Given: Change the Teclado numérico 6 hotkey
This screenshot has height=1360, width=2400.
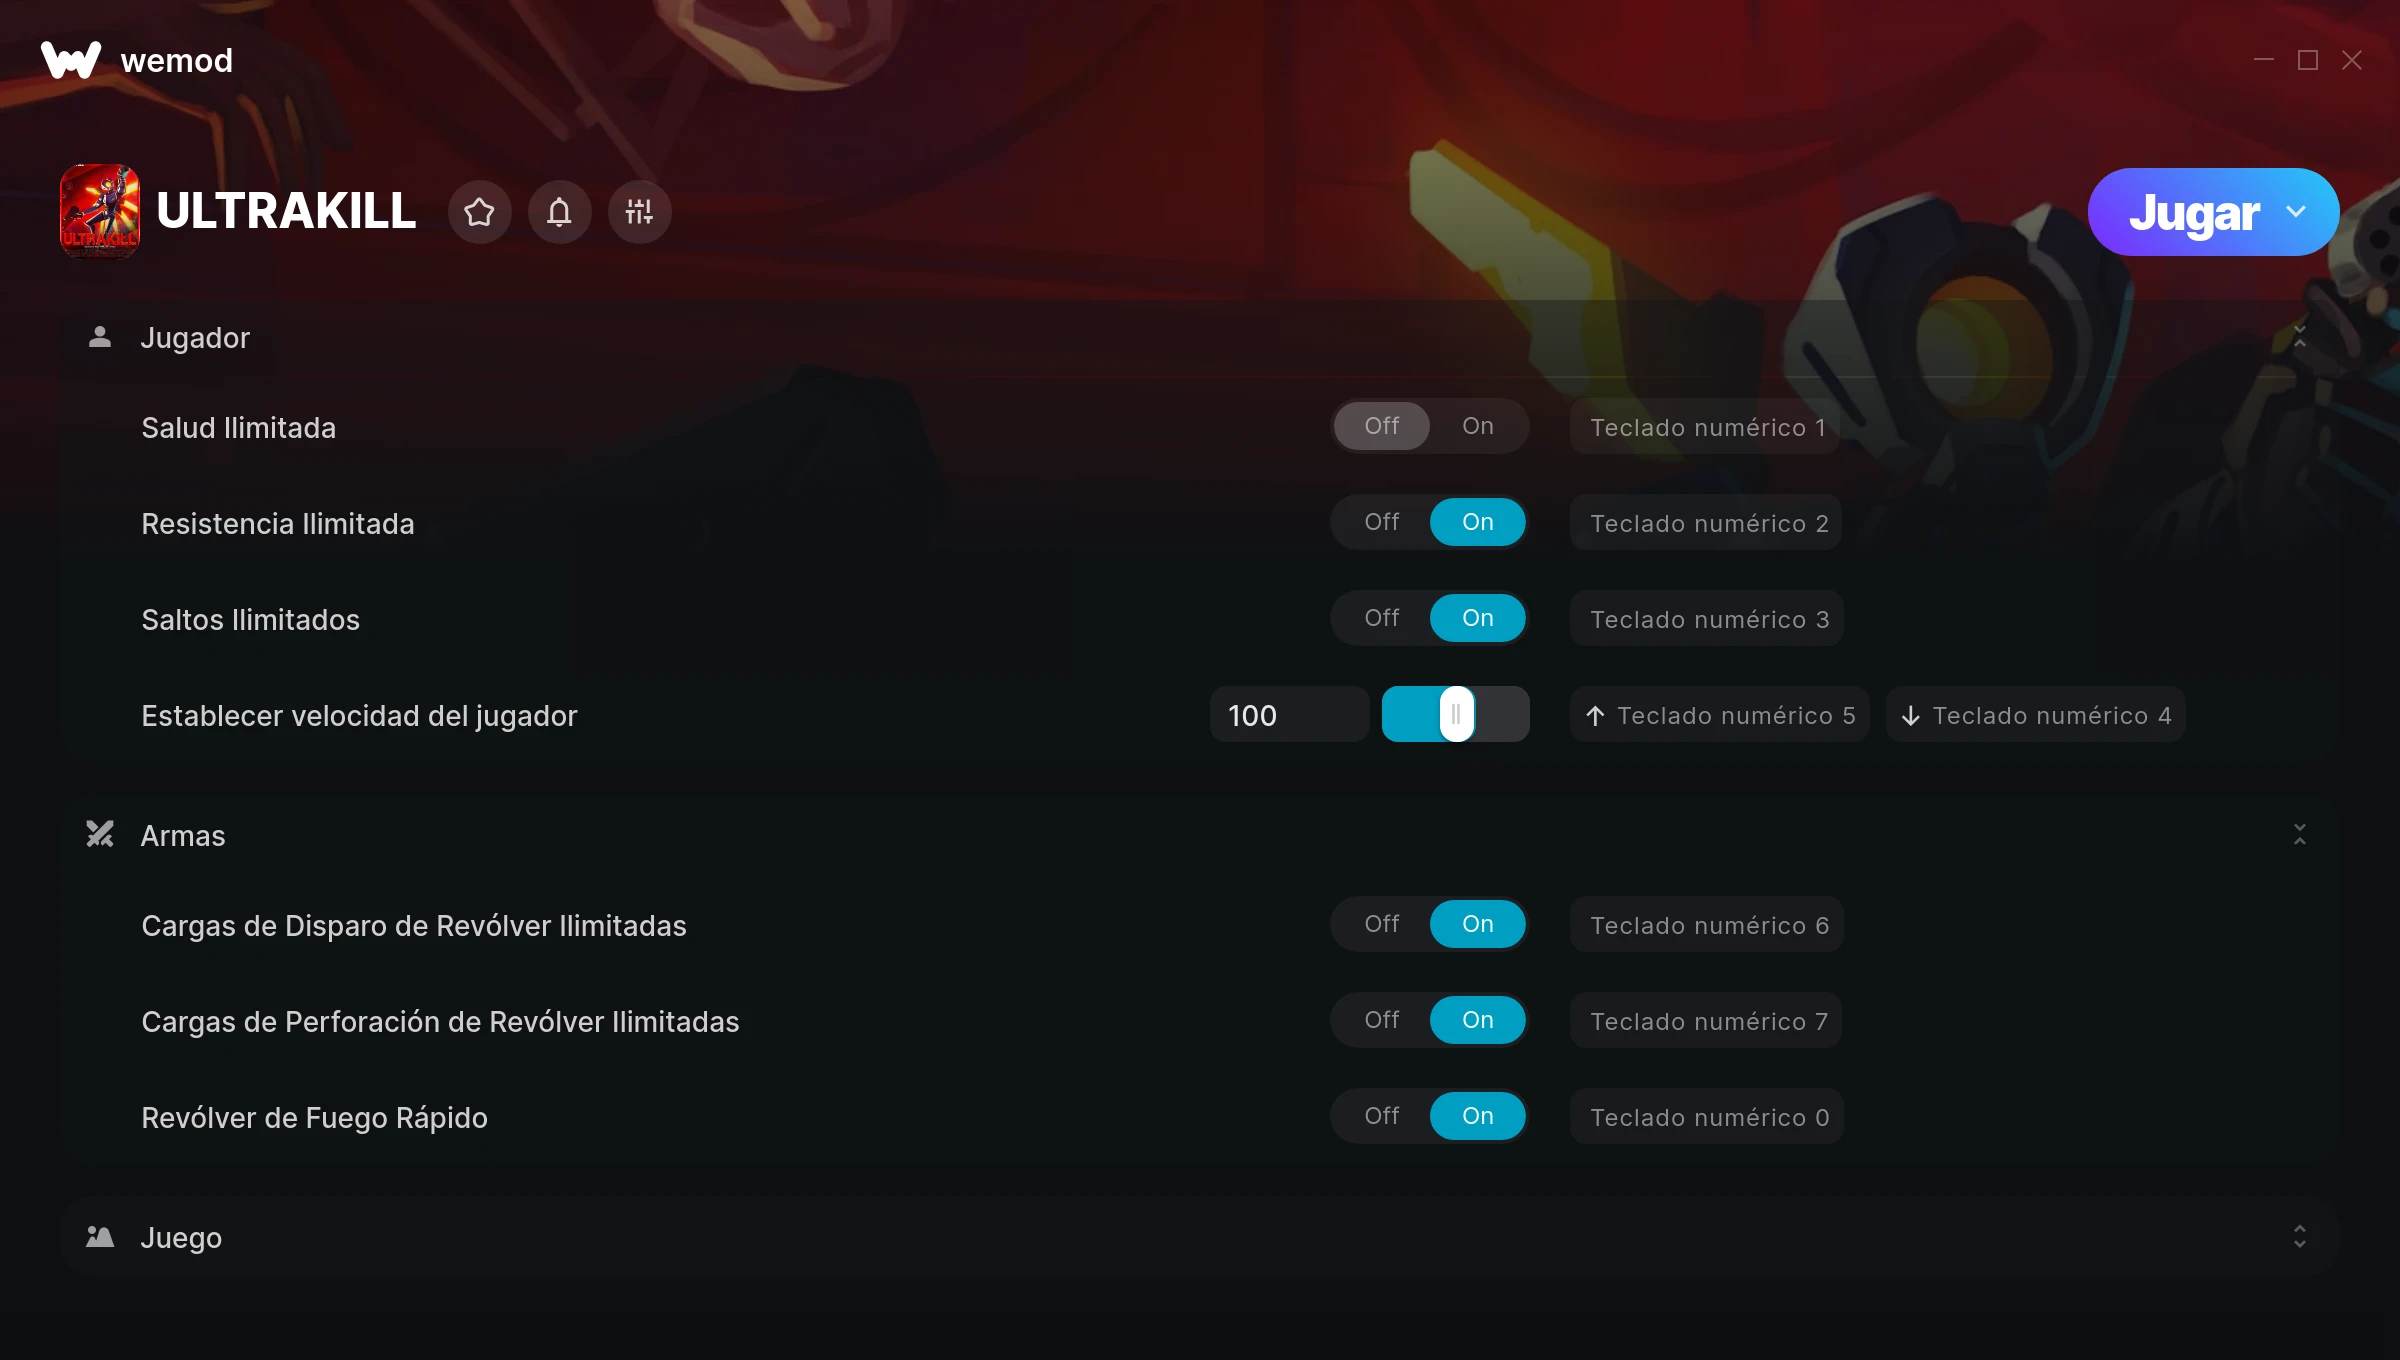Looking at the screenshot, I should pyautogui.click(x=1707, y=925).
